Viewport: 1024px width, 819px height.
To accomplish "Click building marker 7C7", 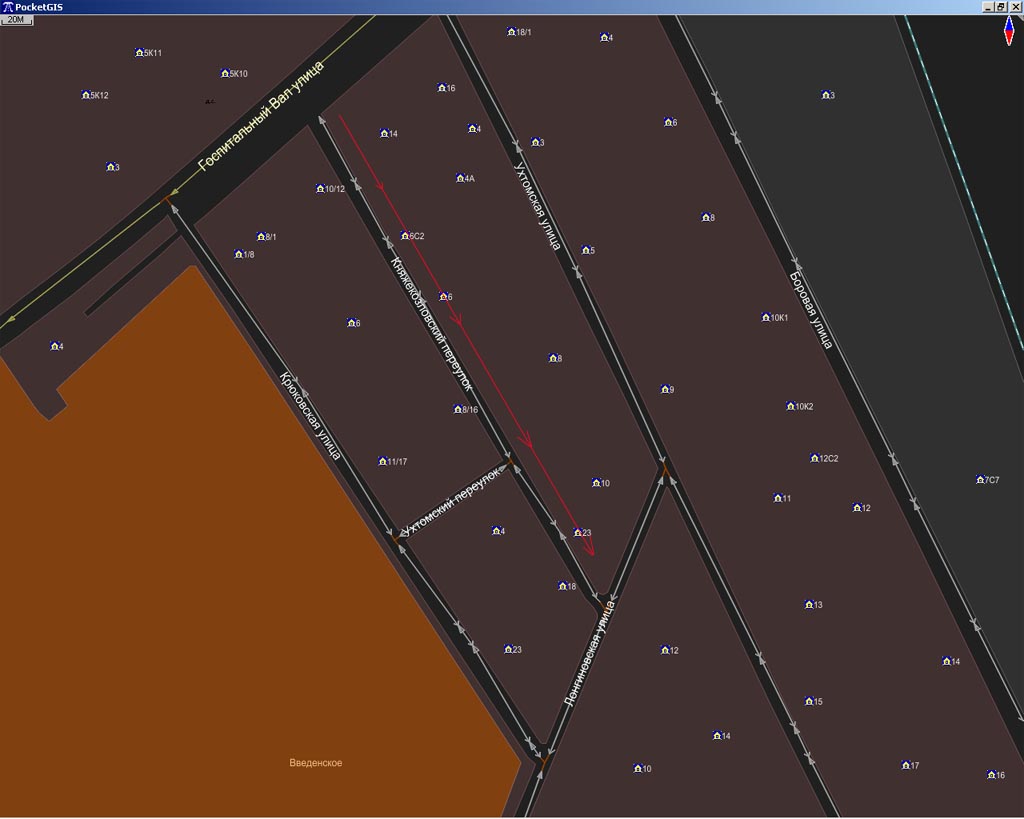I will [x=980, y=481].
